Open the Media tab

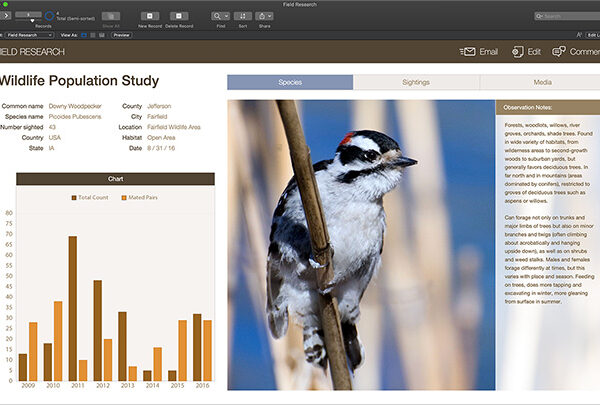click(541, 83)
